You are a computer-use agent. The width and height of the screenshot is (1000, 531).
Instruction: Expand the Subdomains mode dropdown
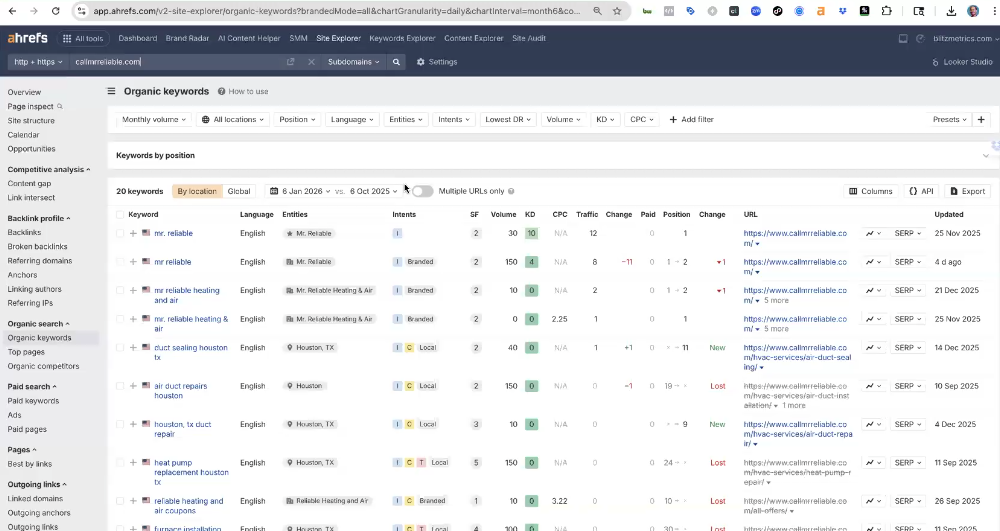(354, 62)
